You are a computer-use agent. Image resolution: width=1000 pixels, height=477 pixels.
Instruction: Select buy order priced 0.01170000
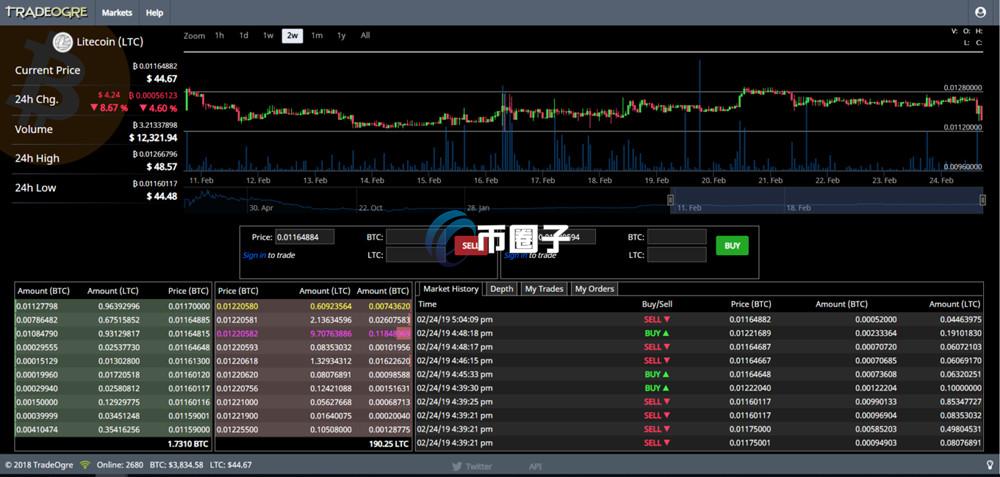(x=113, y=306)
